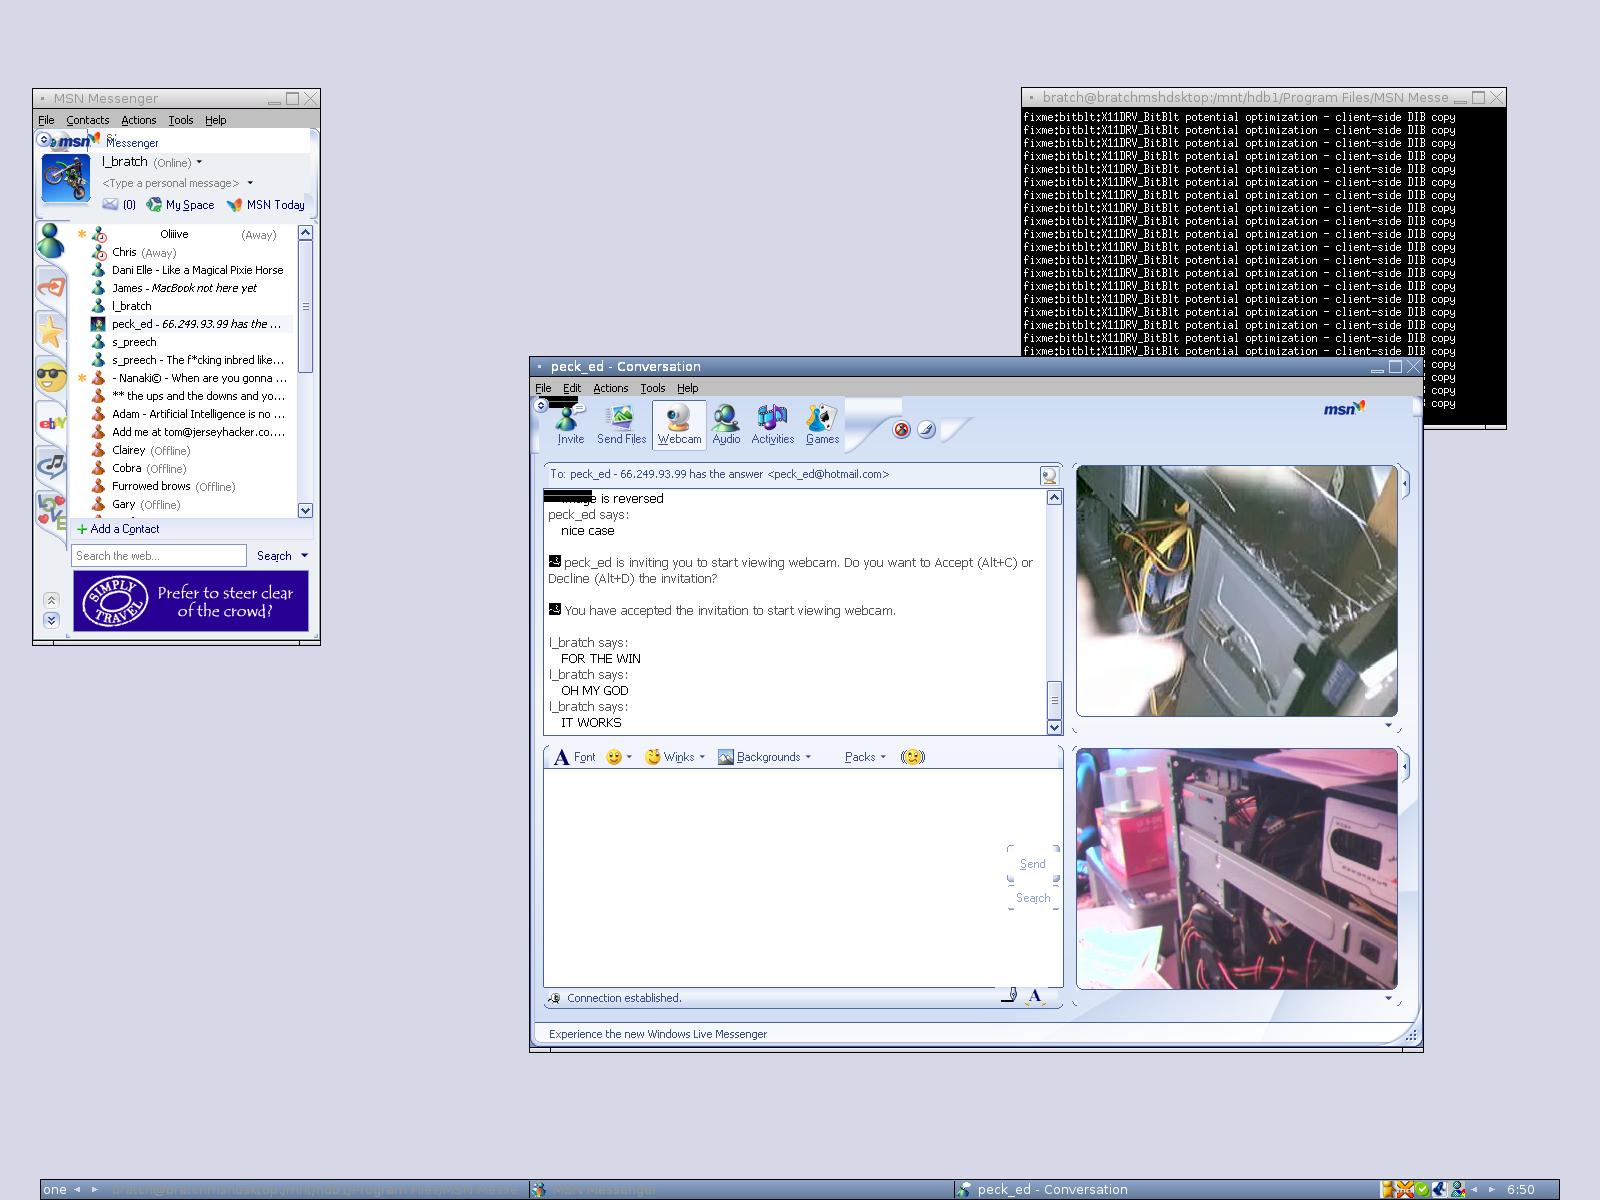
Task: Select the gold star sidebar tab
Action: (x=51, y=331)
